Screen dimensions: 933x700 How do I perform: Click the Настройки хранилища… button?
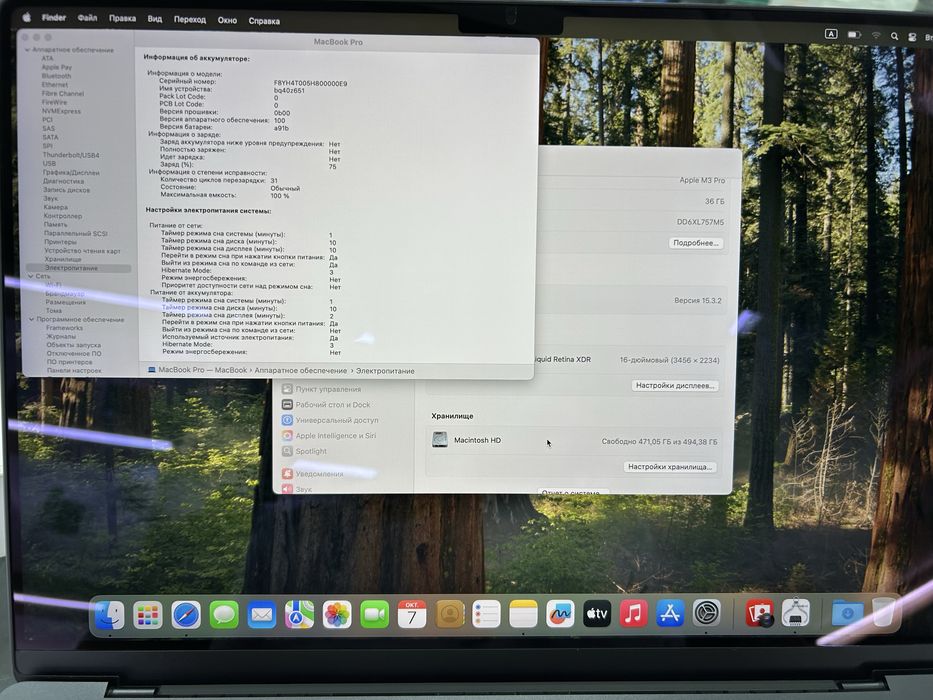[x=670, y=467]
